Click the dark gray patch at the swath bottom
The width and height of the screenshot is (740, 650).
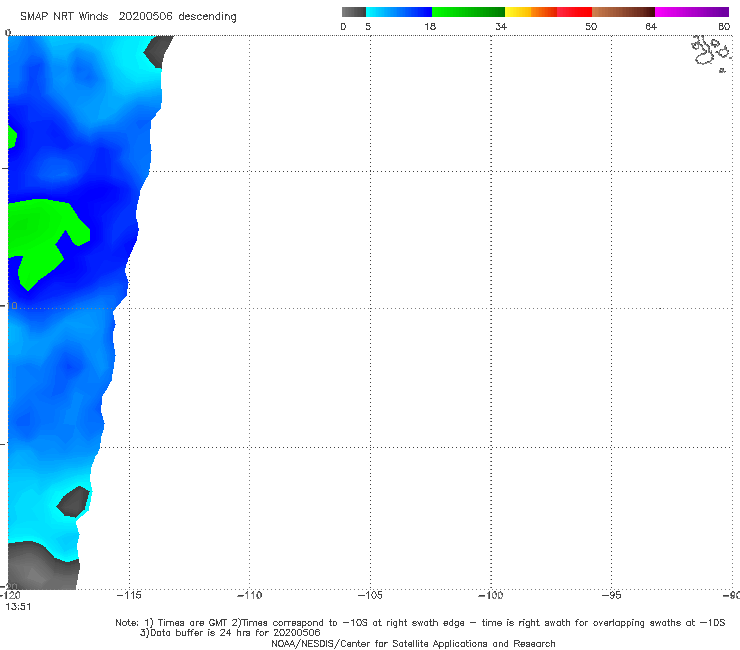pos(42,566)
